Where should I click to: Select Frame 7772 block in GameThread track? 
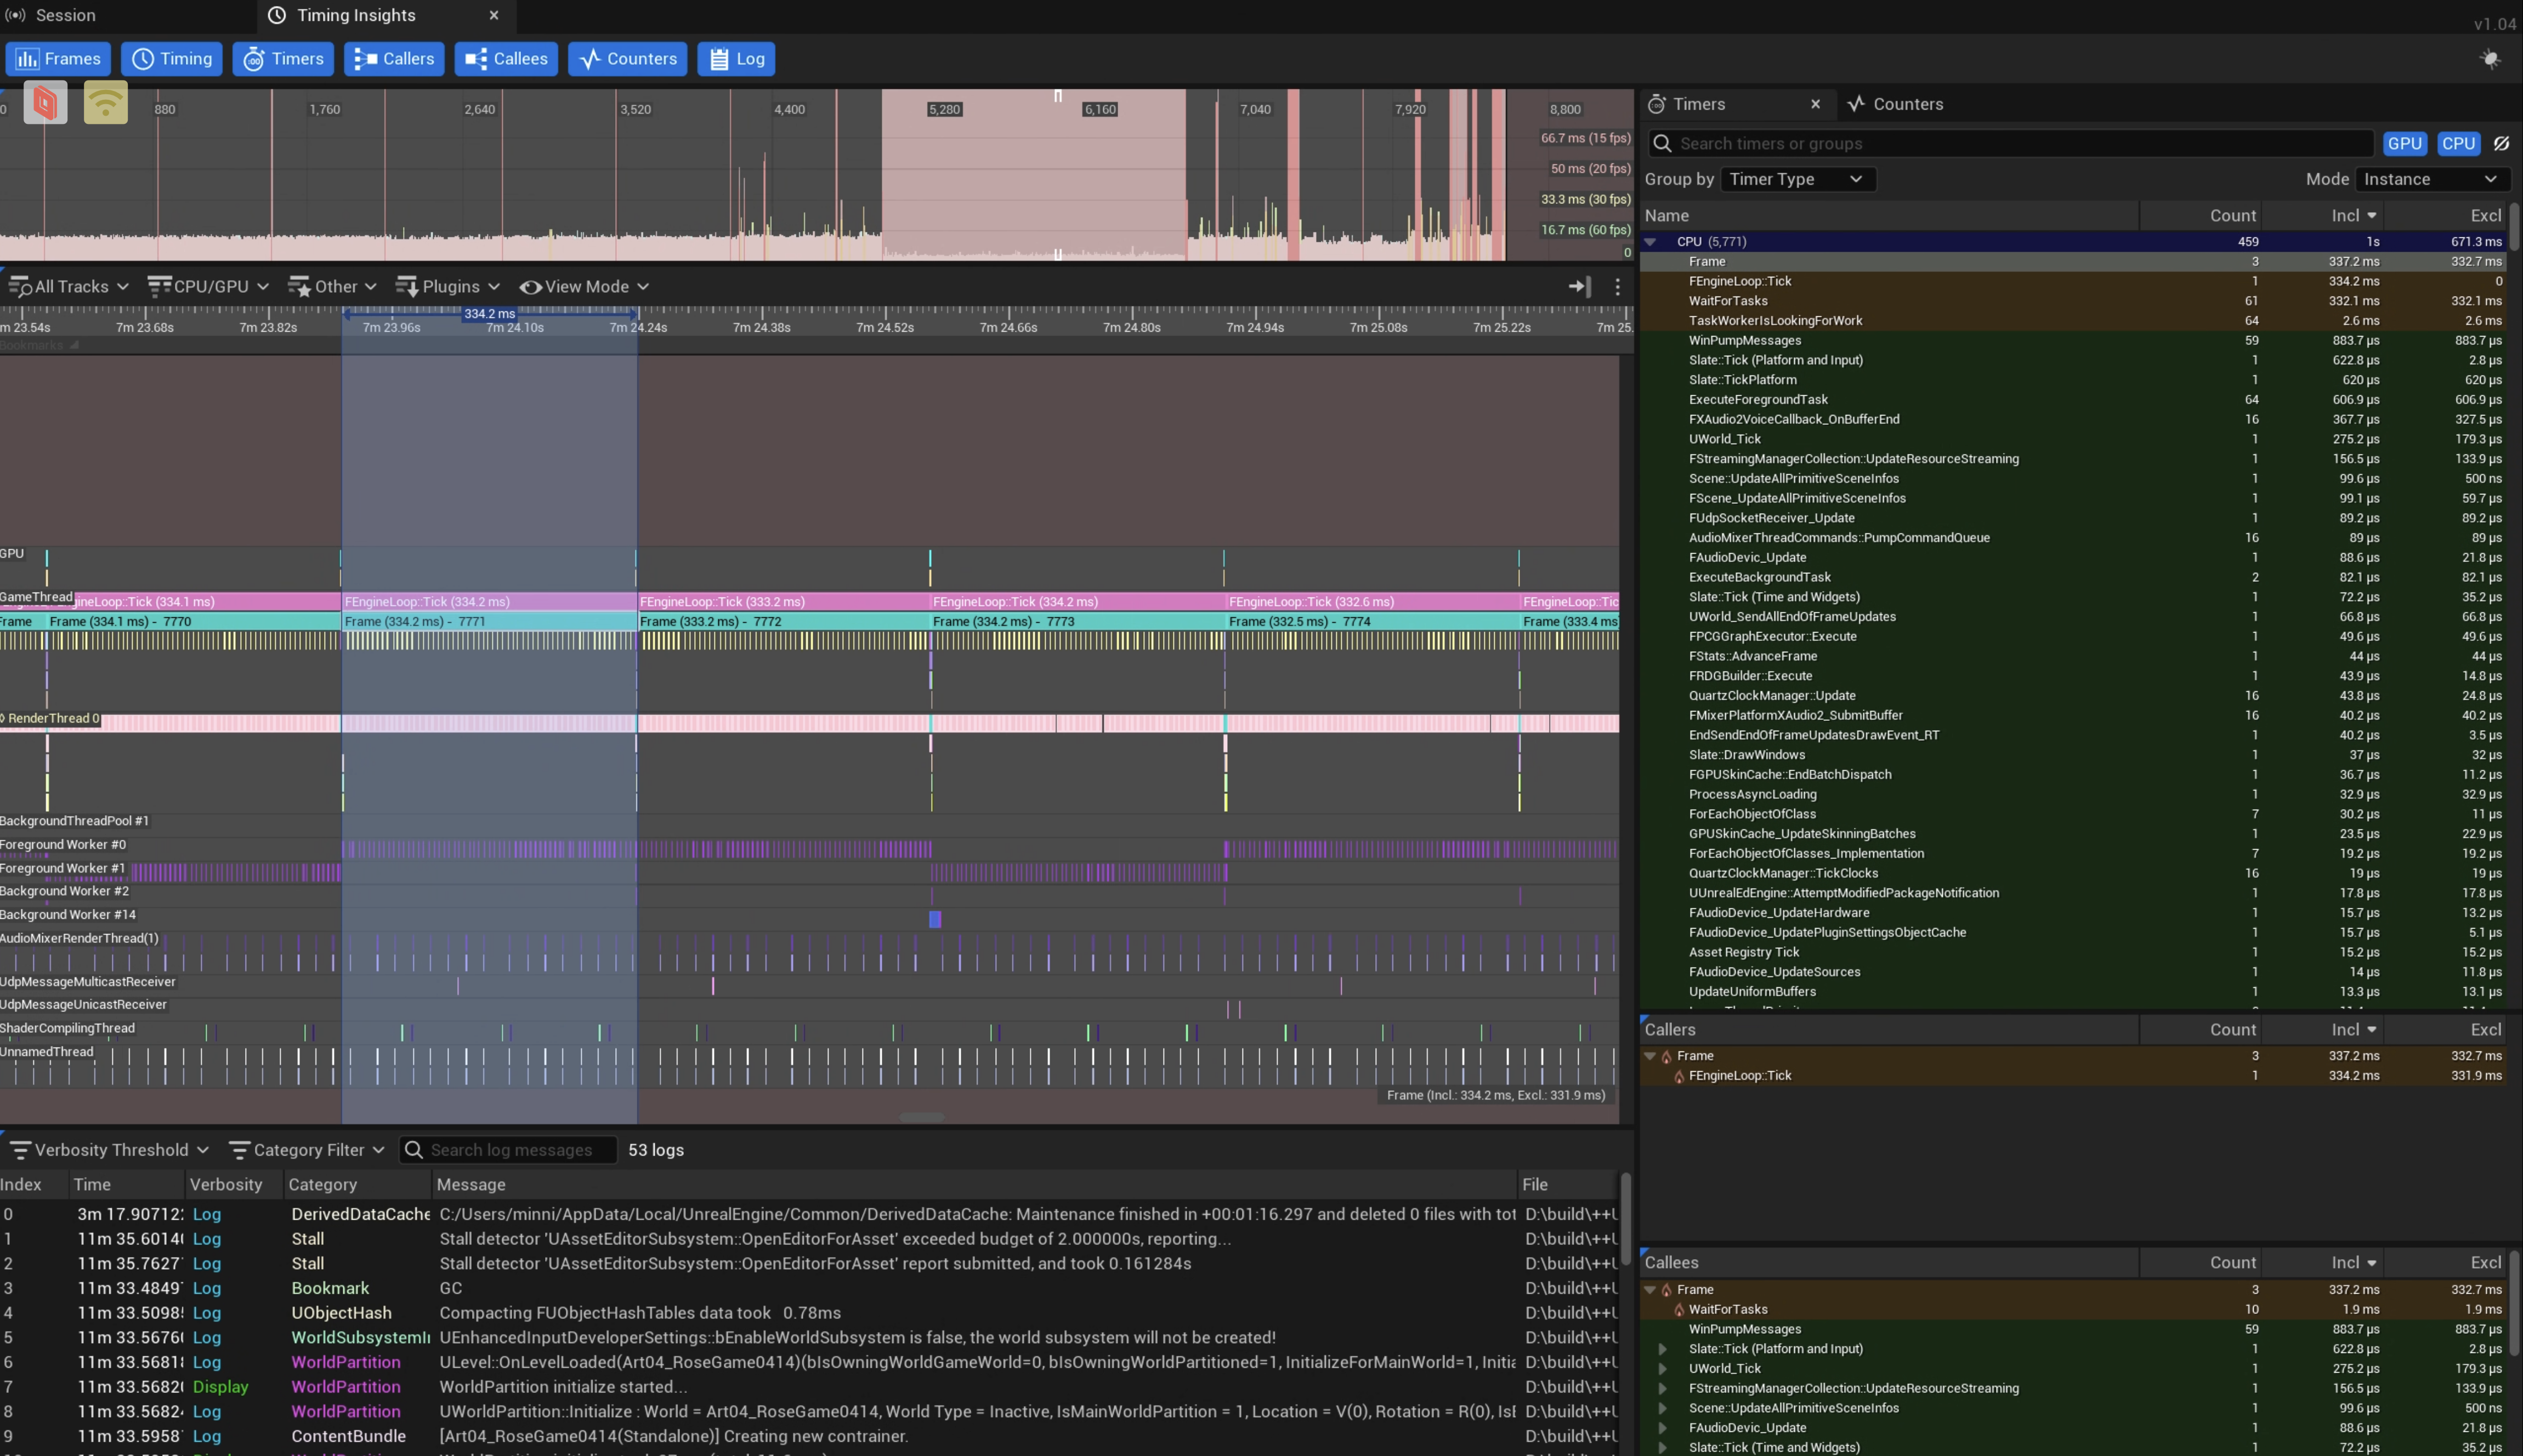pos(784,622)
